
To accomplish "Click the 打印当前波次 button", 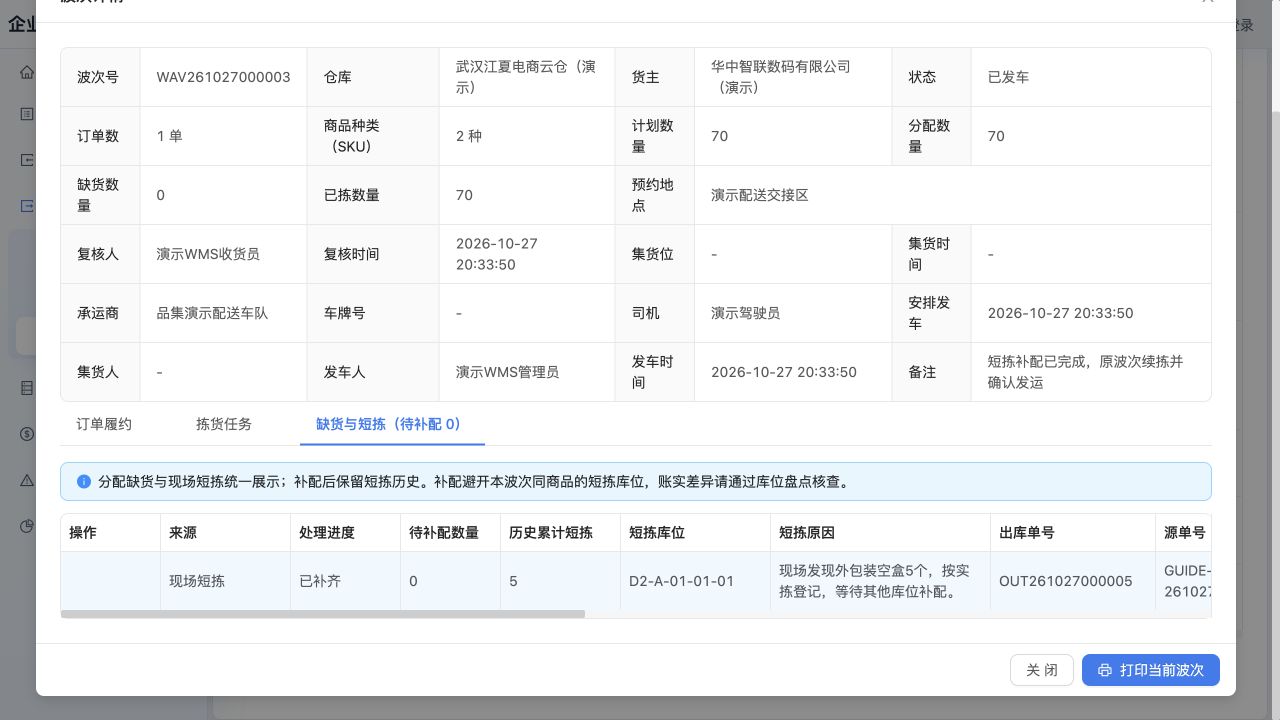I will point(1151,670).
